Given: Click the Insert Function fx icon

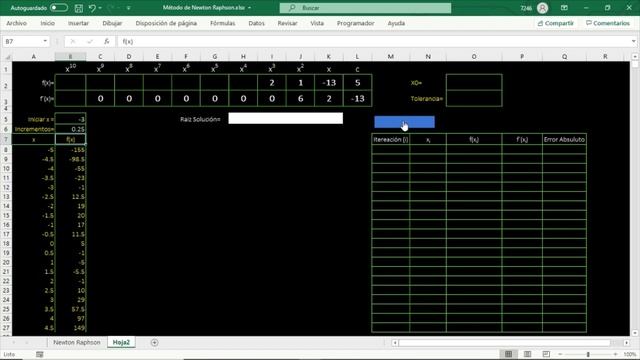Looking at the screenshot, I should [x=107, y=41].
